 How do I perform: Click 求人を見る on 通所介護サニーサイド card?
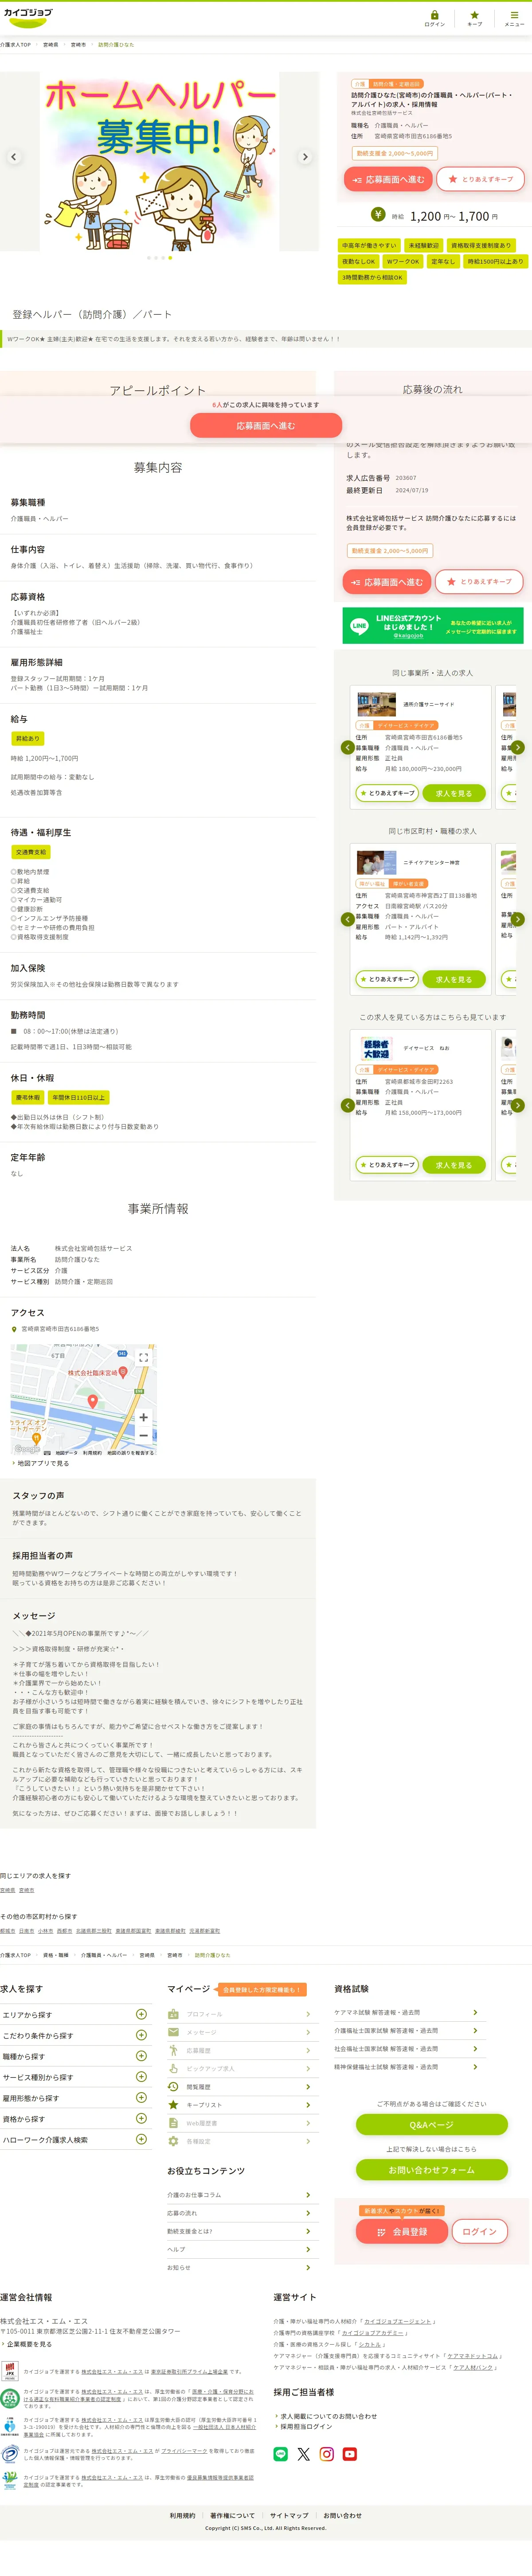click(454, 793)
